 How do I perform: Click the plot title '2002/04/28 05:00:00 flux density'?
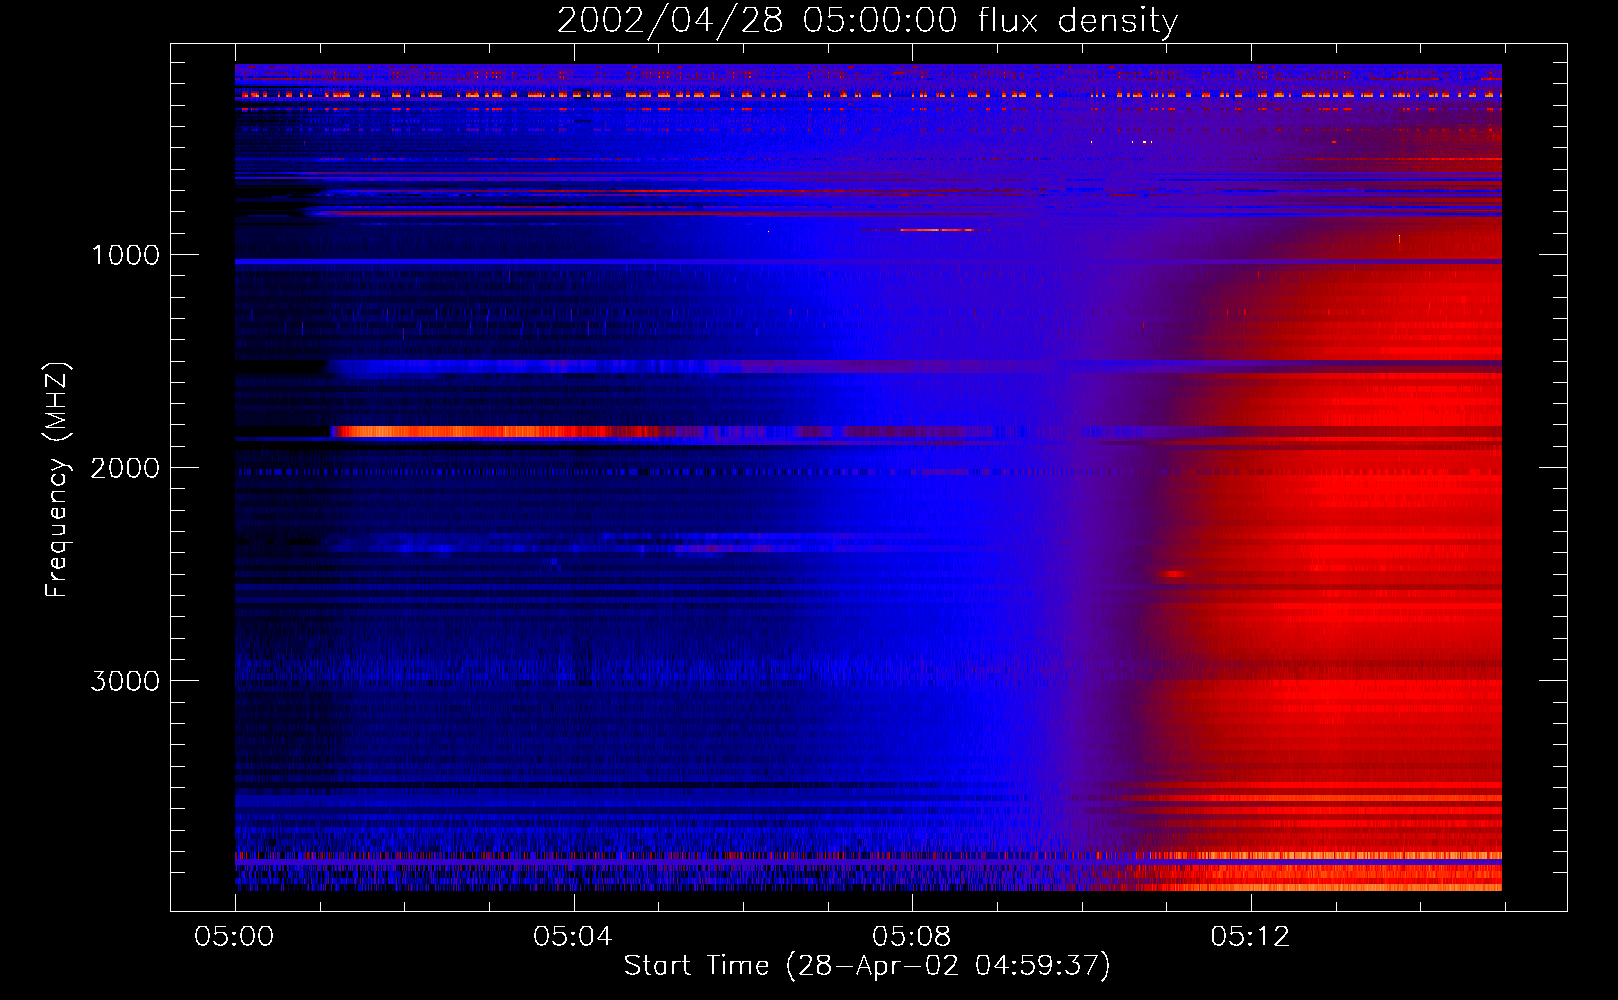[867, 20]
